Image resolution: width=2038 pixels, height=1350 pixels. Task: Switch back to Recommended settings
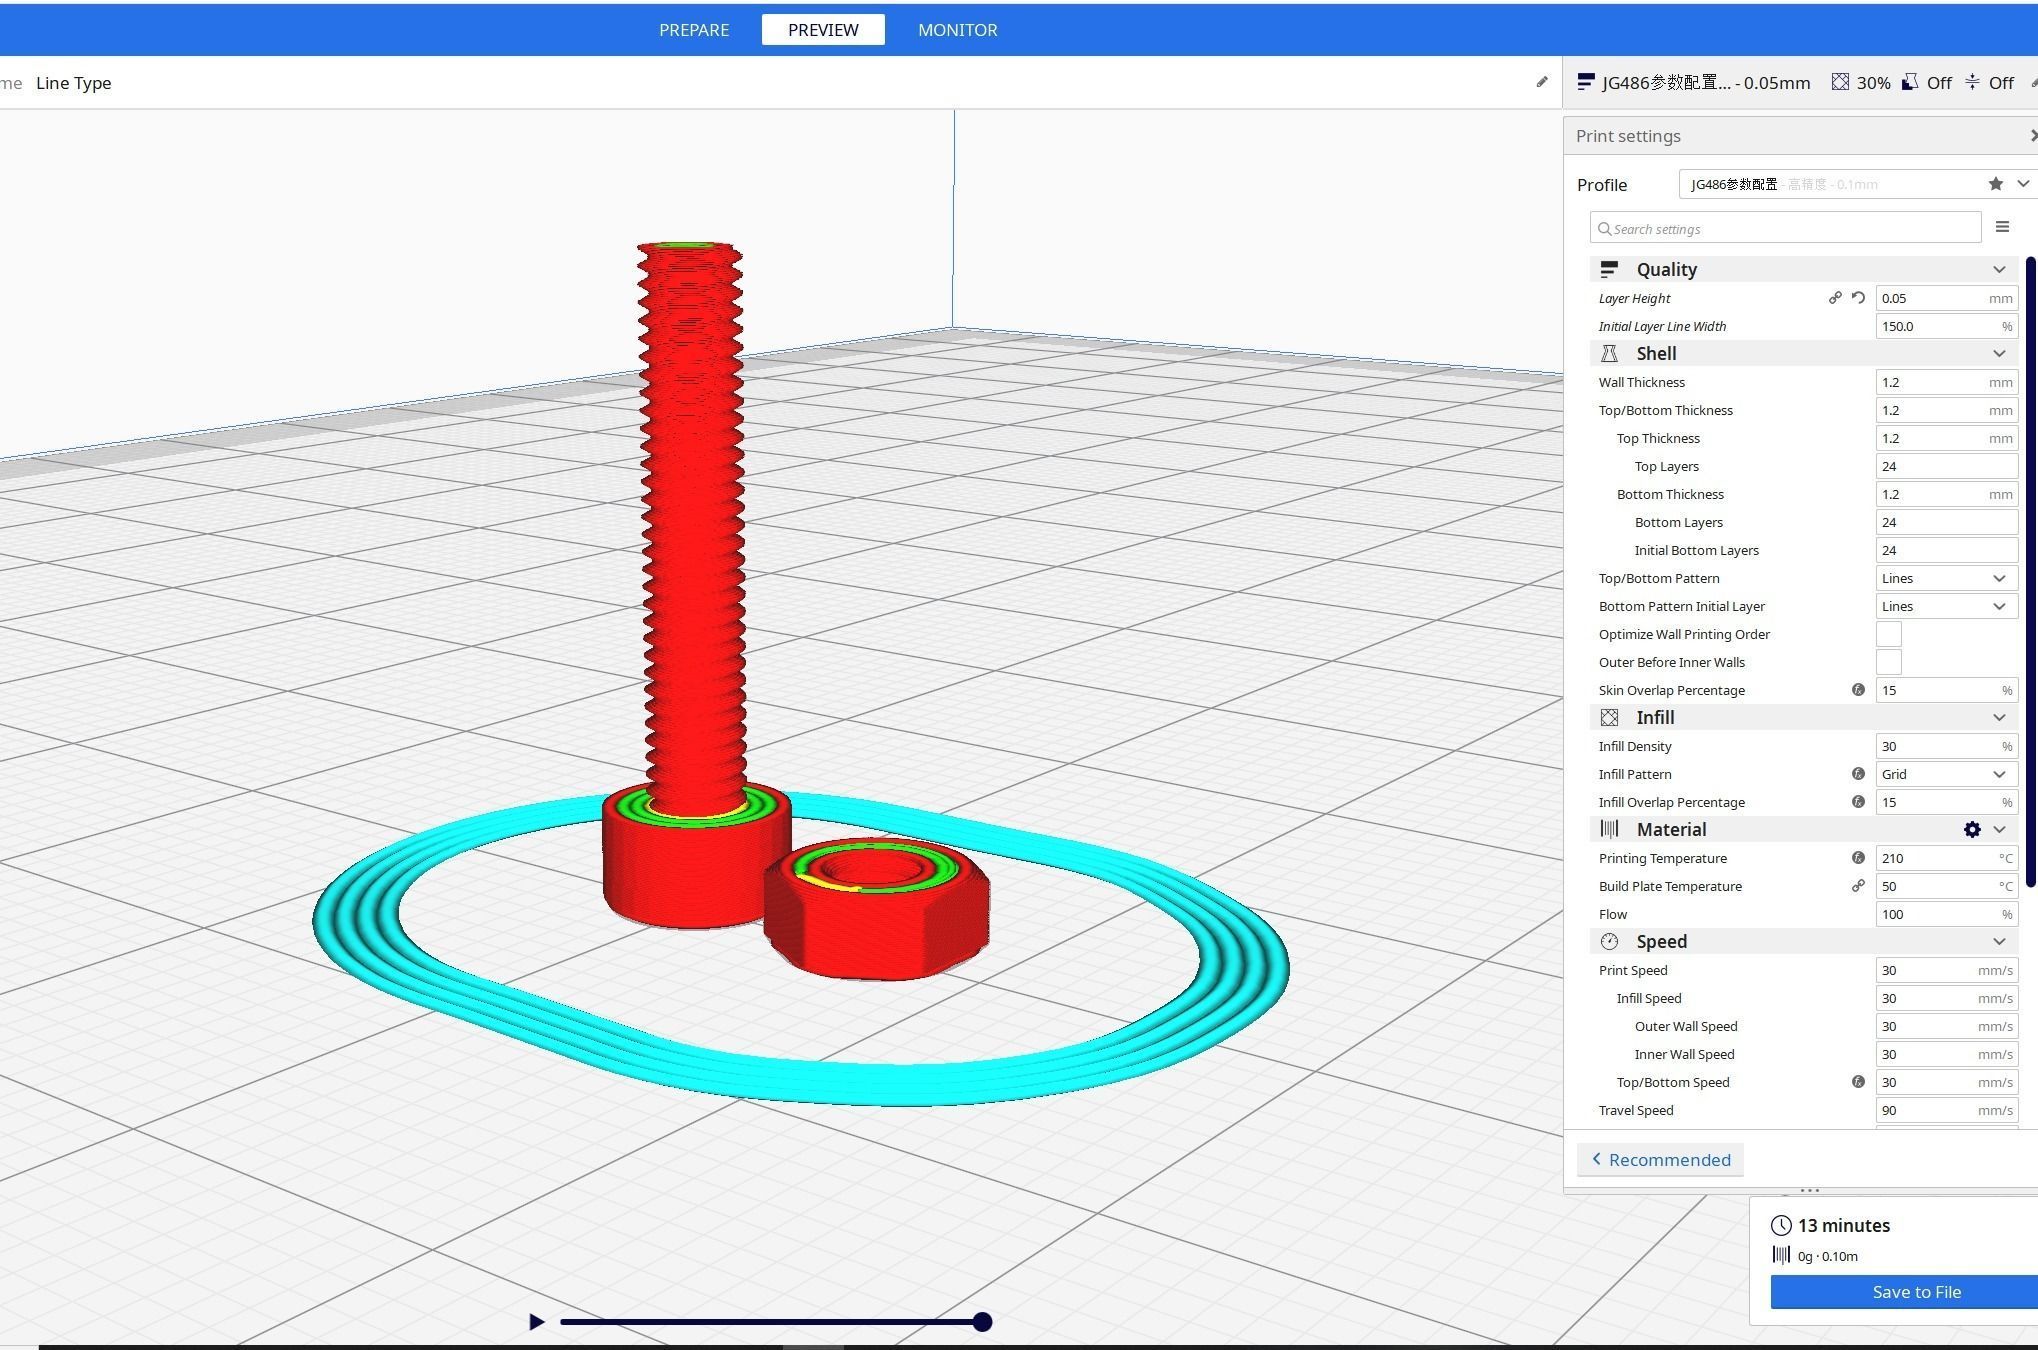coord(1660,1160)
